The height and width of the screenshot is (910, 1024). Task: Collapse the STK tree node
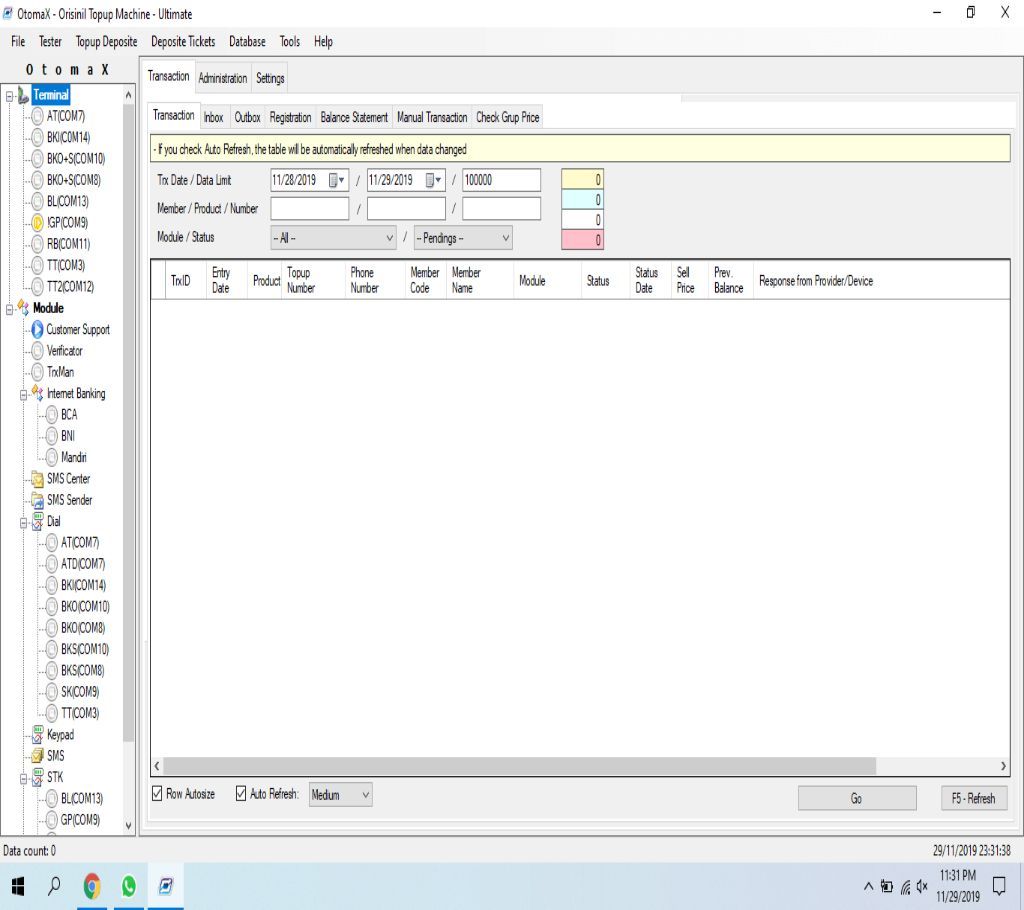[24, 779]
